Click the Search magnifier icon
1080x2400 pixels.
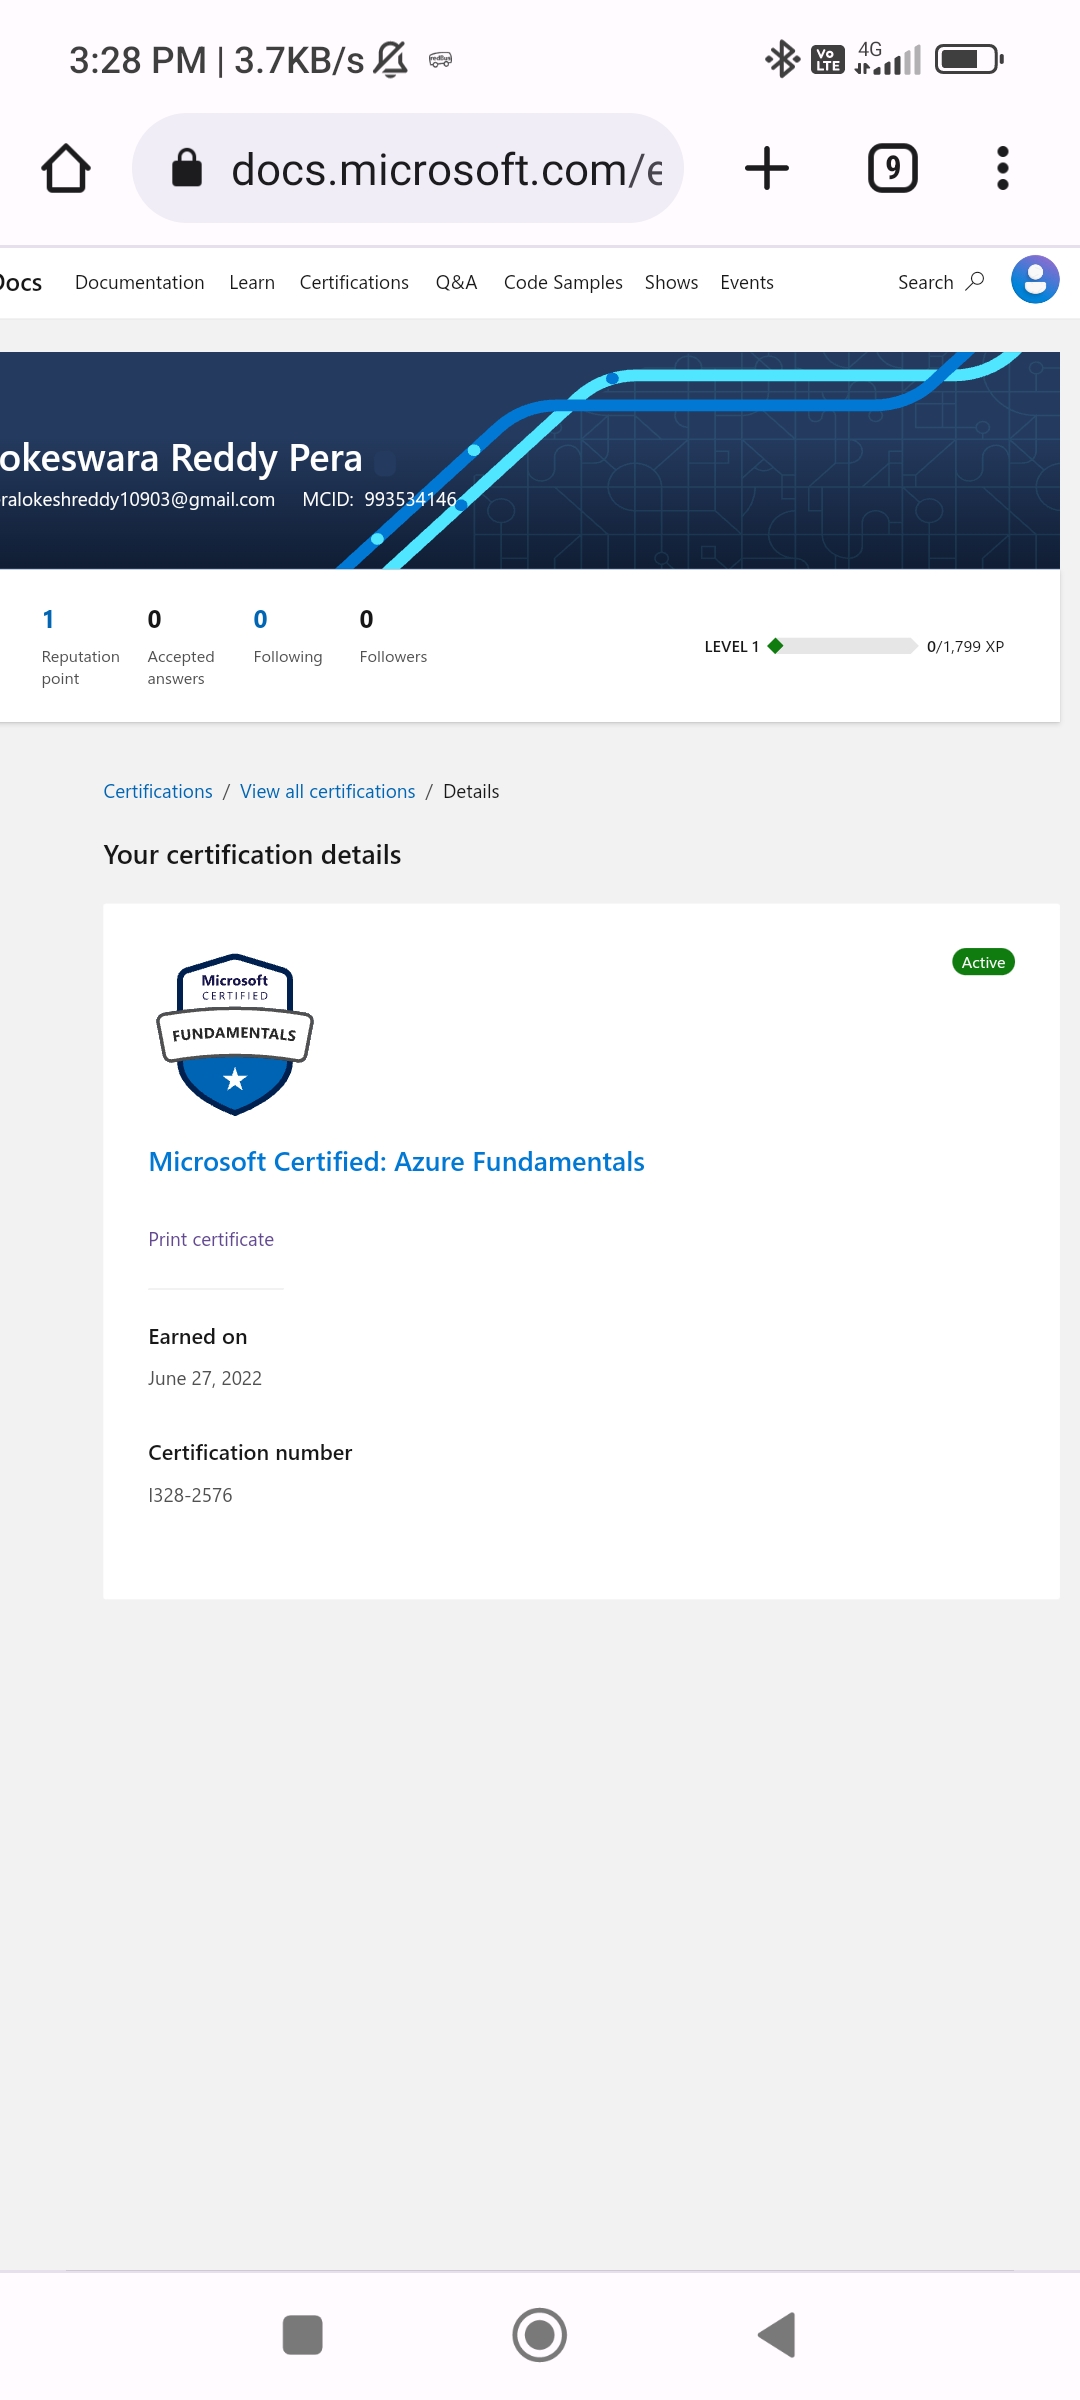[975, 282]
